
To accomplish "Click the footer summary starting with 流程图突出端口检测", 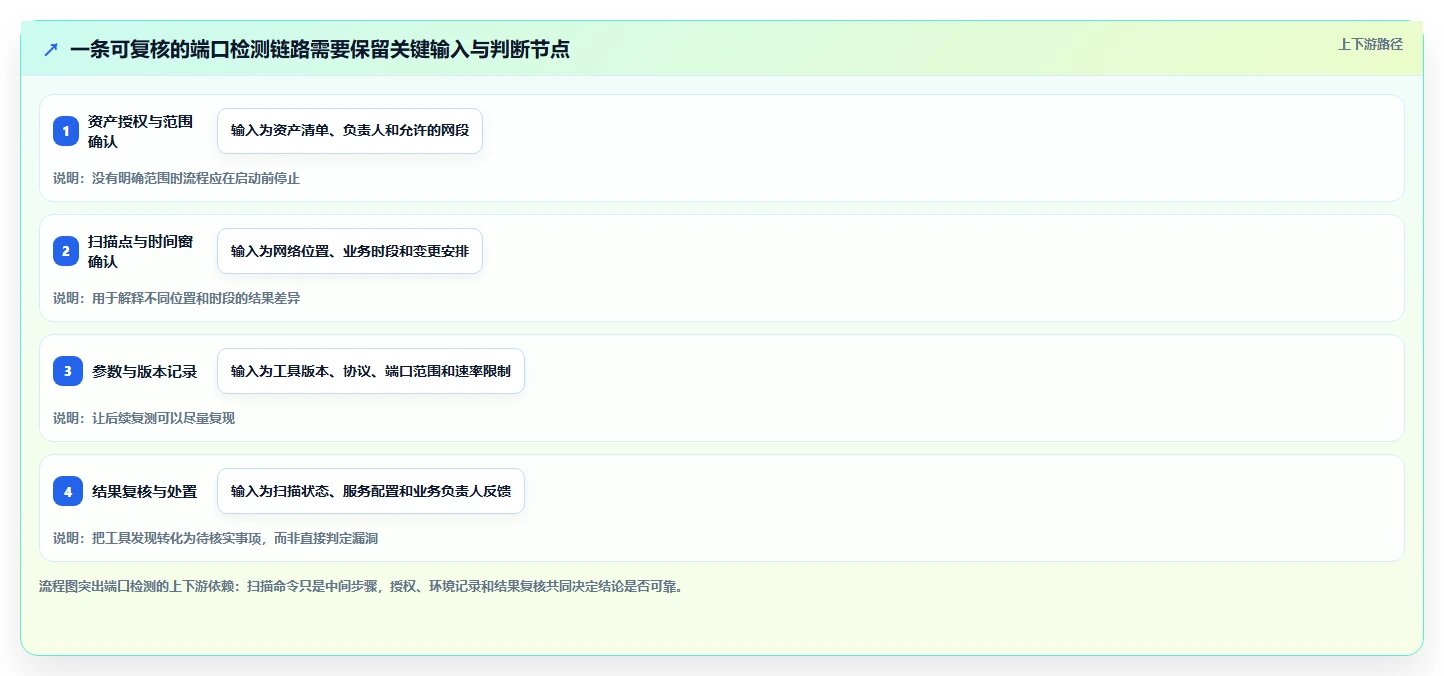I will [360, 586].
